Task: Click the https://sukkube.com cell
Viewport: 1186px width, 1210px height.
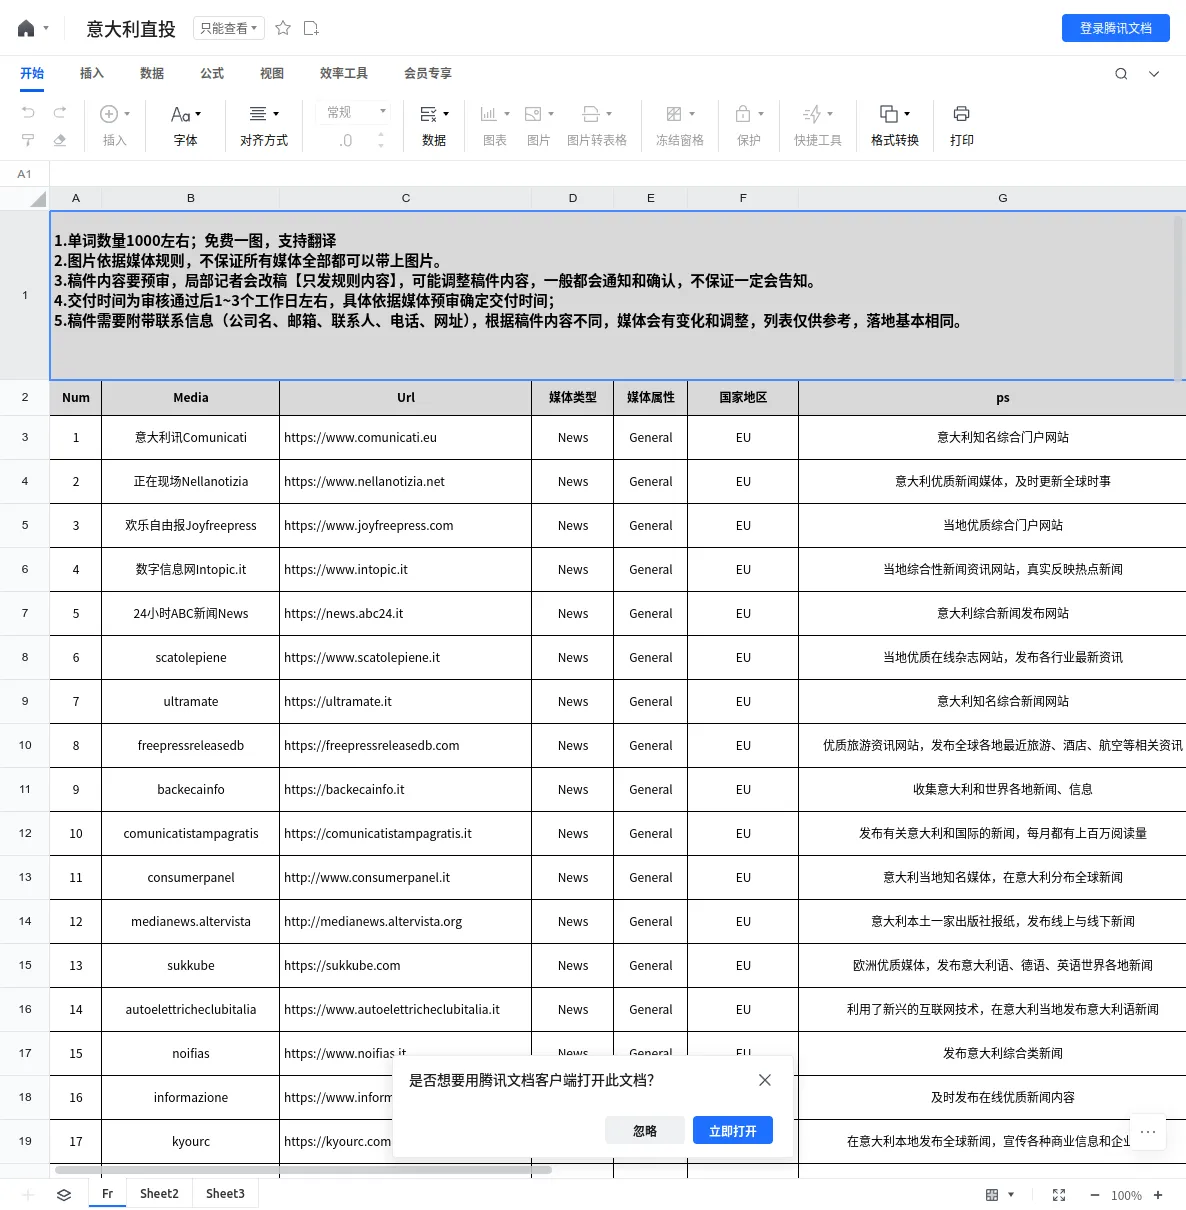Action: [406, 966]
